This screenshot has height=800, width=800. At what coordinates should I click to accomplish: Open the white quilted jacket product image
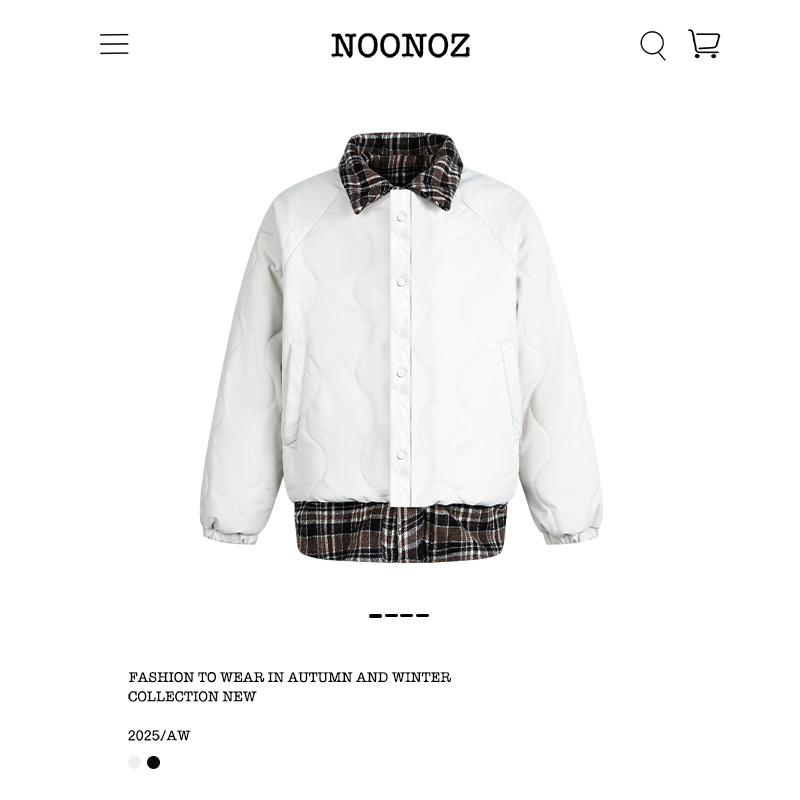click(x=401, y=347)
